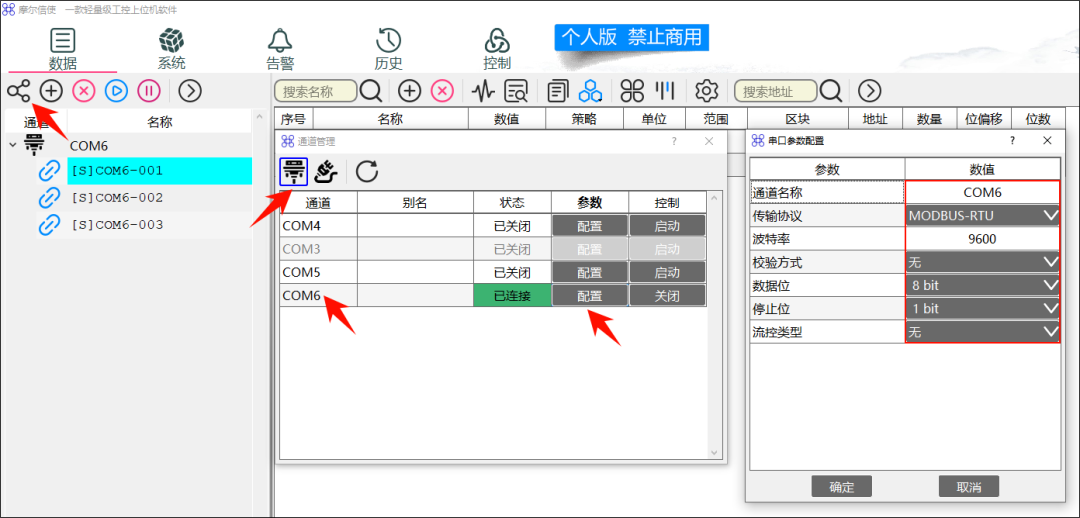Select device [S]COM6-003
Viewport: 1080px width, 518px height.
coord(159,225)
